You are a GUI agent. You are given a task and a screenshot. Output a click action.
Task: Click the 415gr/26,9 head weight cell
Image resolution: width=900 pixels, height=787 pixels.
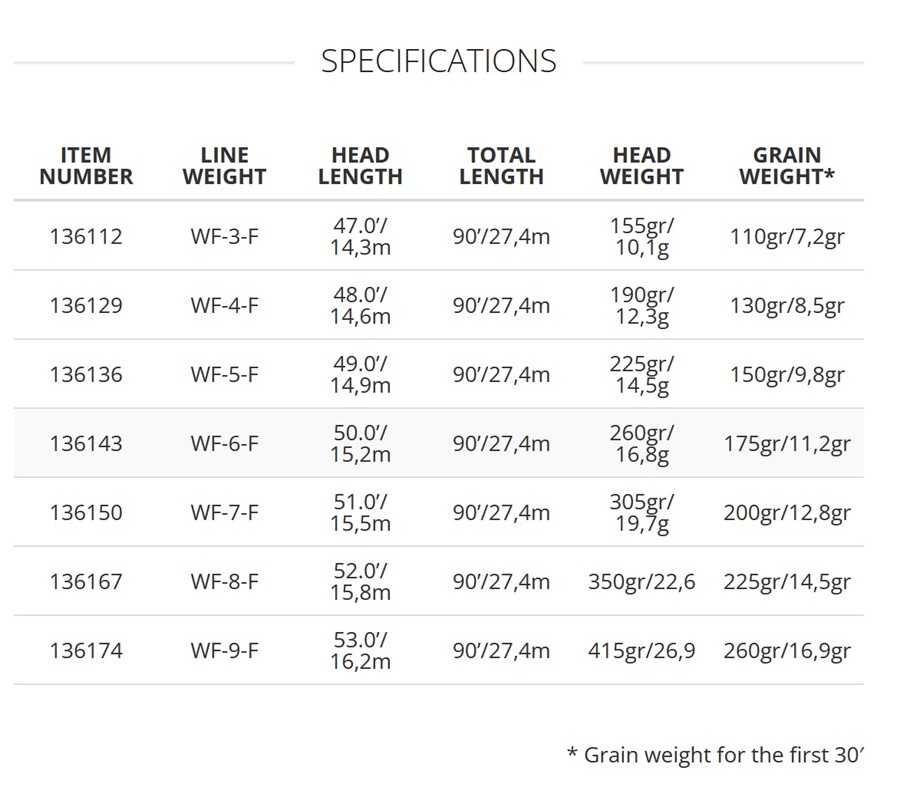coord(641,651)
